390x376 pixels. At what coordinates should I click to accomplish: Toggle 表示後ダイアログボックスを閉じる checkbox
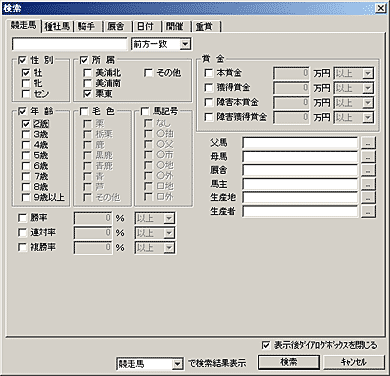pos(266,345)
